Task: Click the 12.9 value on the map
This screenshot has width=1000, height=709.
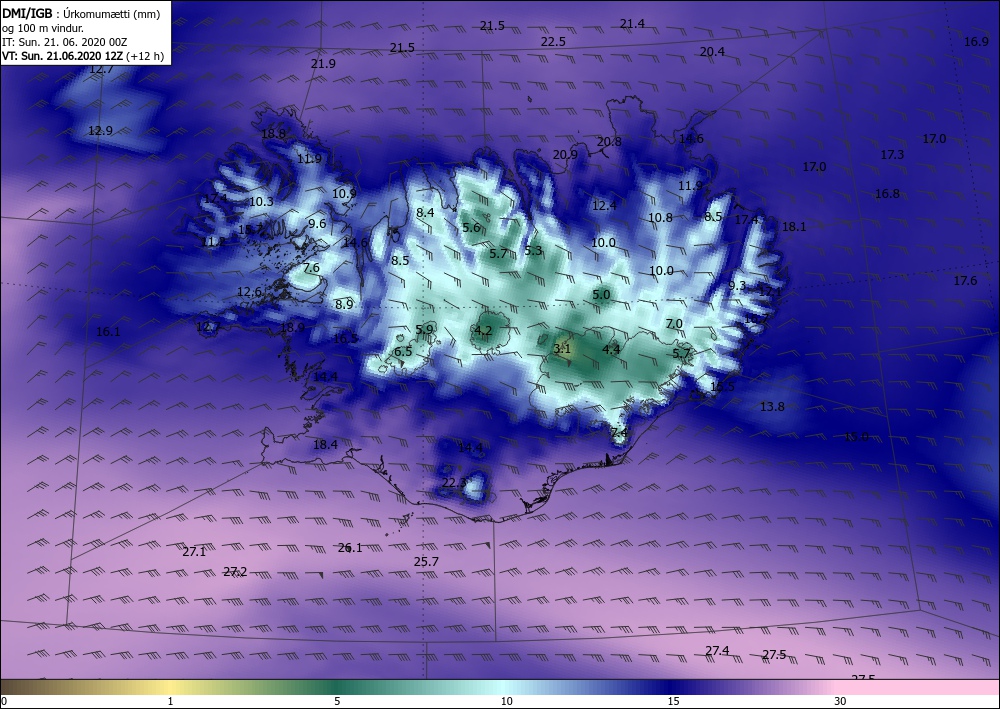Action: point(100,131)
